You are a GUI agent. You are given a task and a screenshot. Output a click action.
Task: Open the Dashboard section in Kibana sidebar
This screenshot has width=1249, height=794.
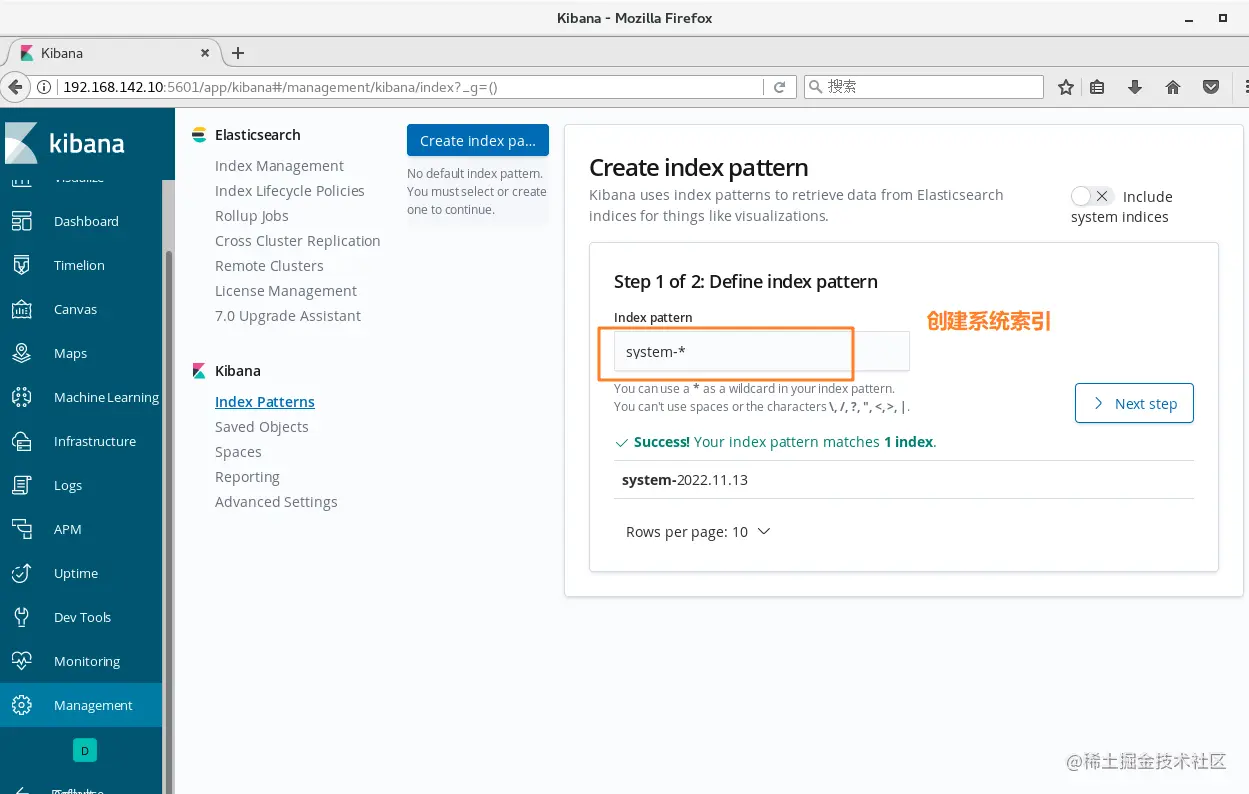click(85, 221)
